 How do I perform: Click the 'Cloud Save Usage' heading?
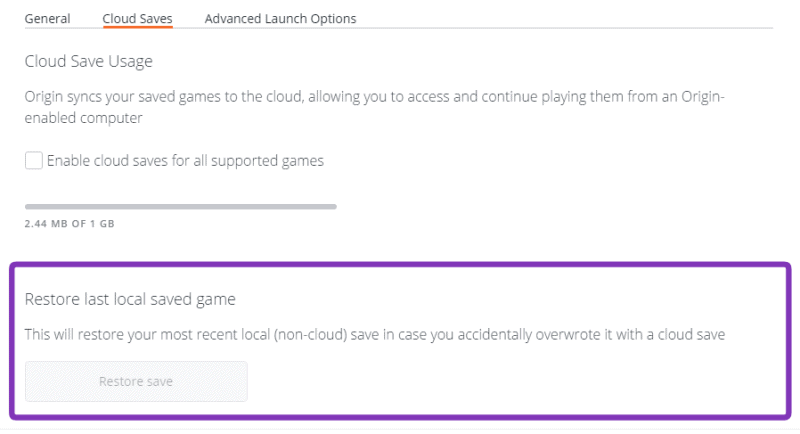88,62
